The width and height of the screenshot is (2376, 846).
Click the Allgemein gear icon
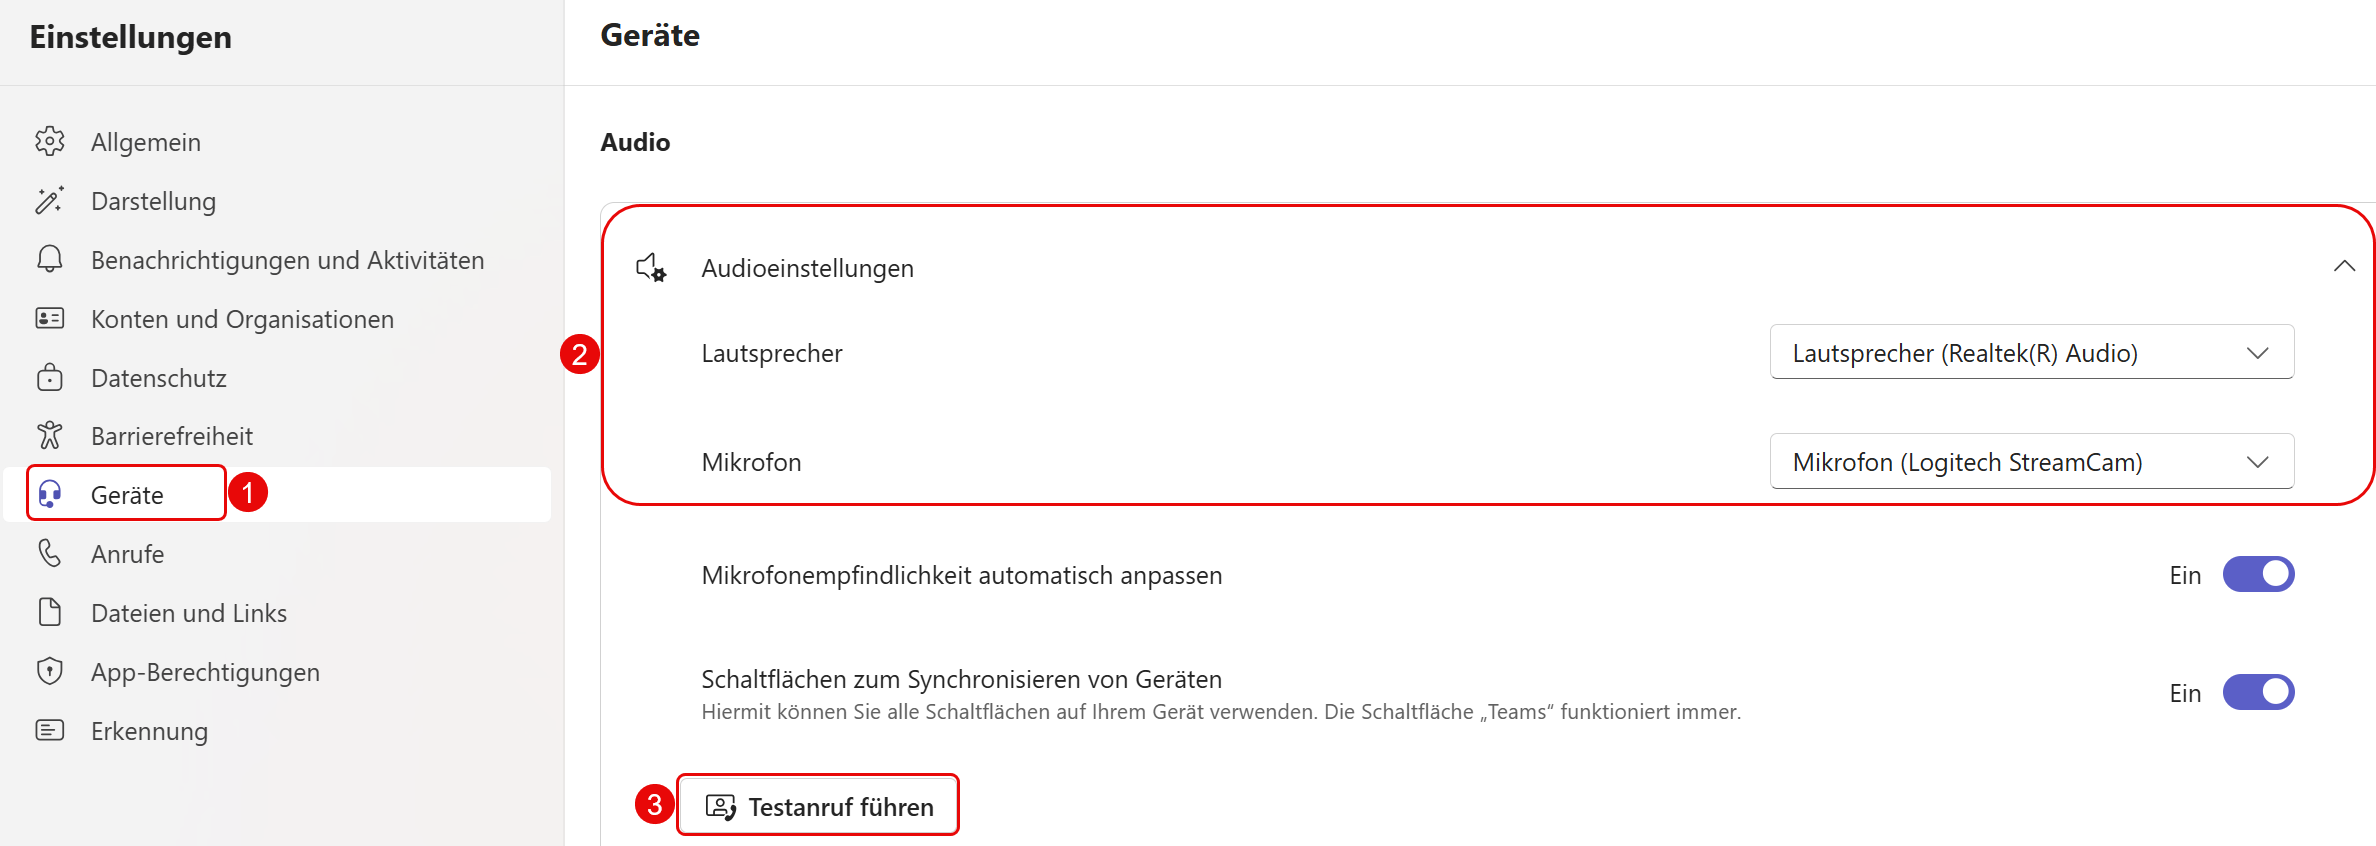tap(49, 142)
